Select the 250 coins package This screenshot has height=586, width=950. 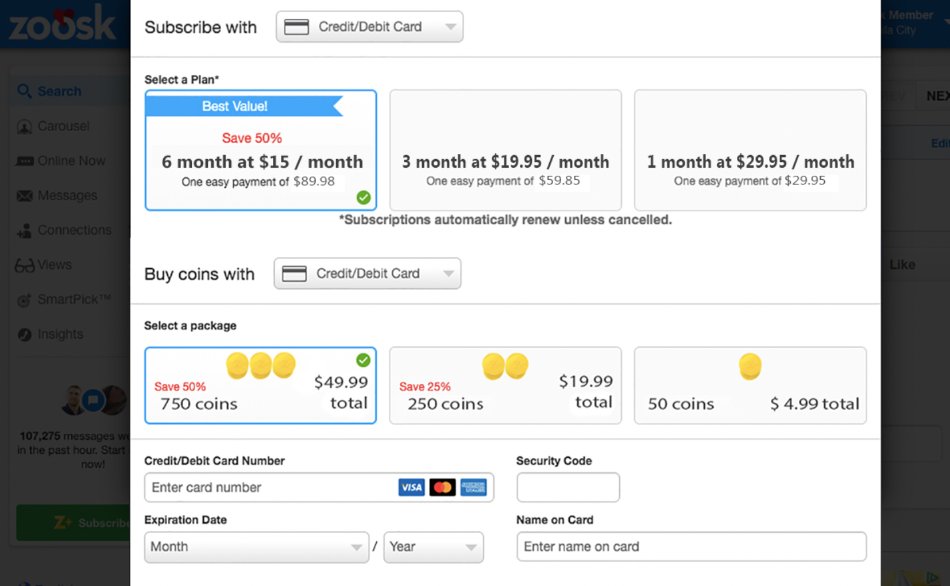pyautogui.click(x=505, y=385)
